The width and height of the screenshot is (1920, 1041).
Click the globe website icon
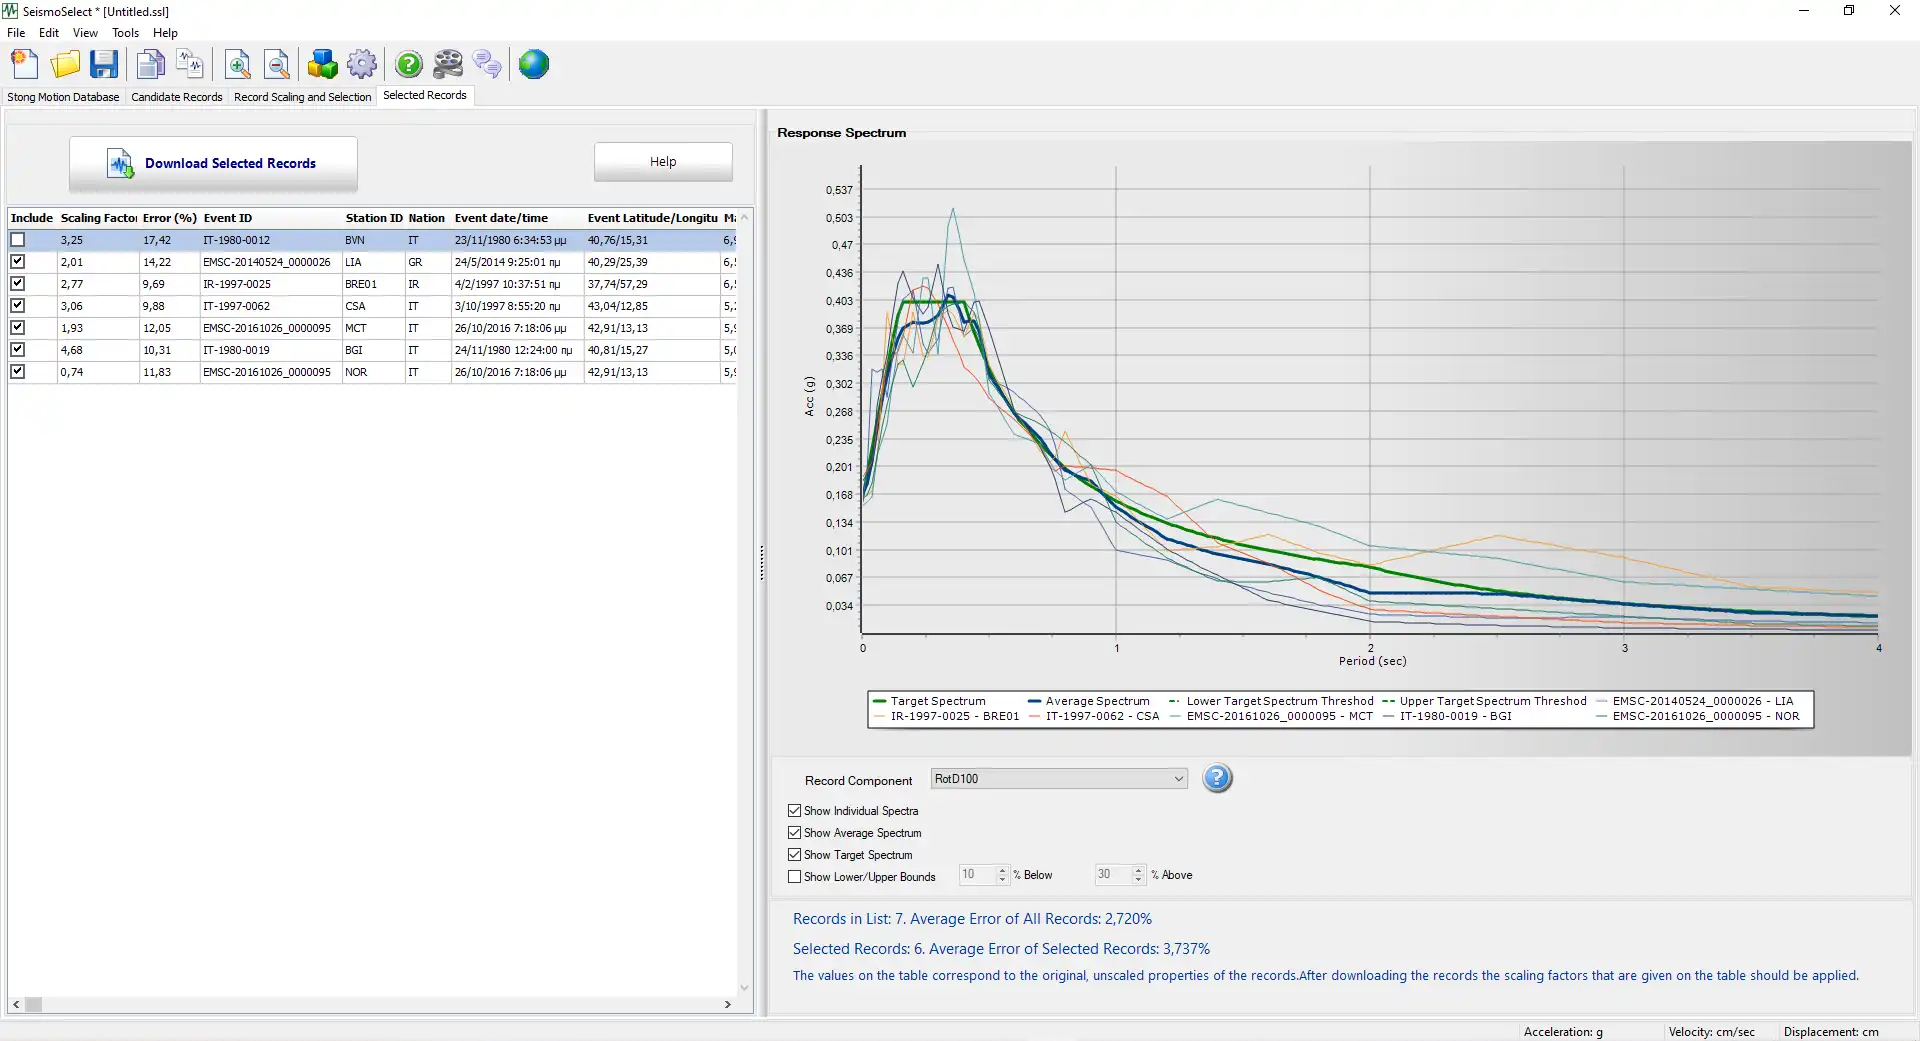pos(534,65)
